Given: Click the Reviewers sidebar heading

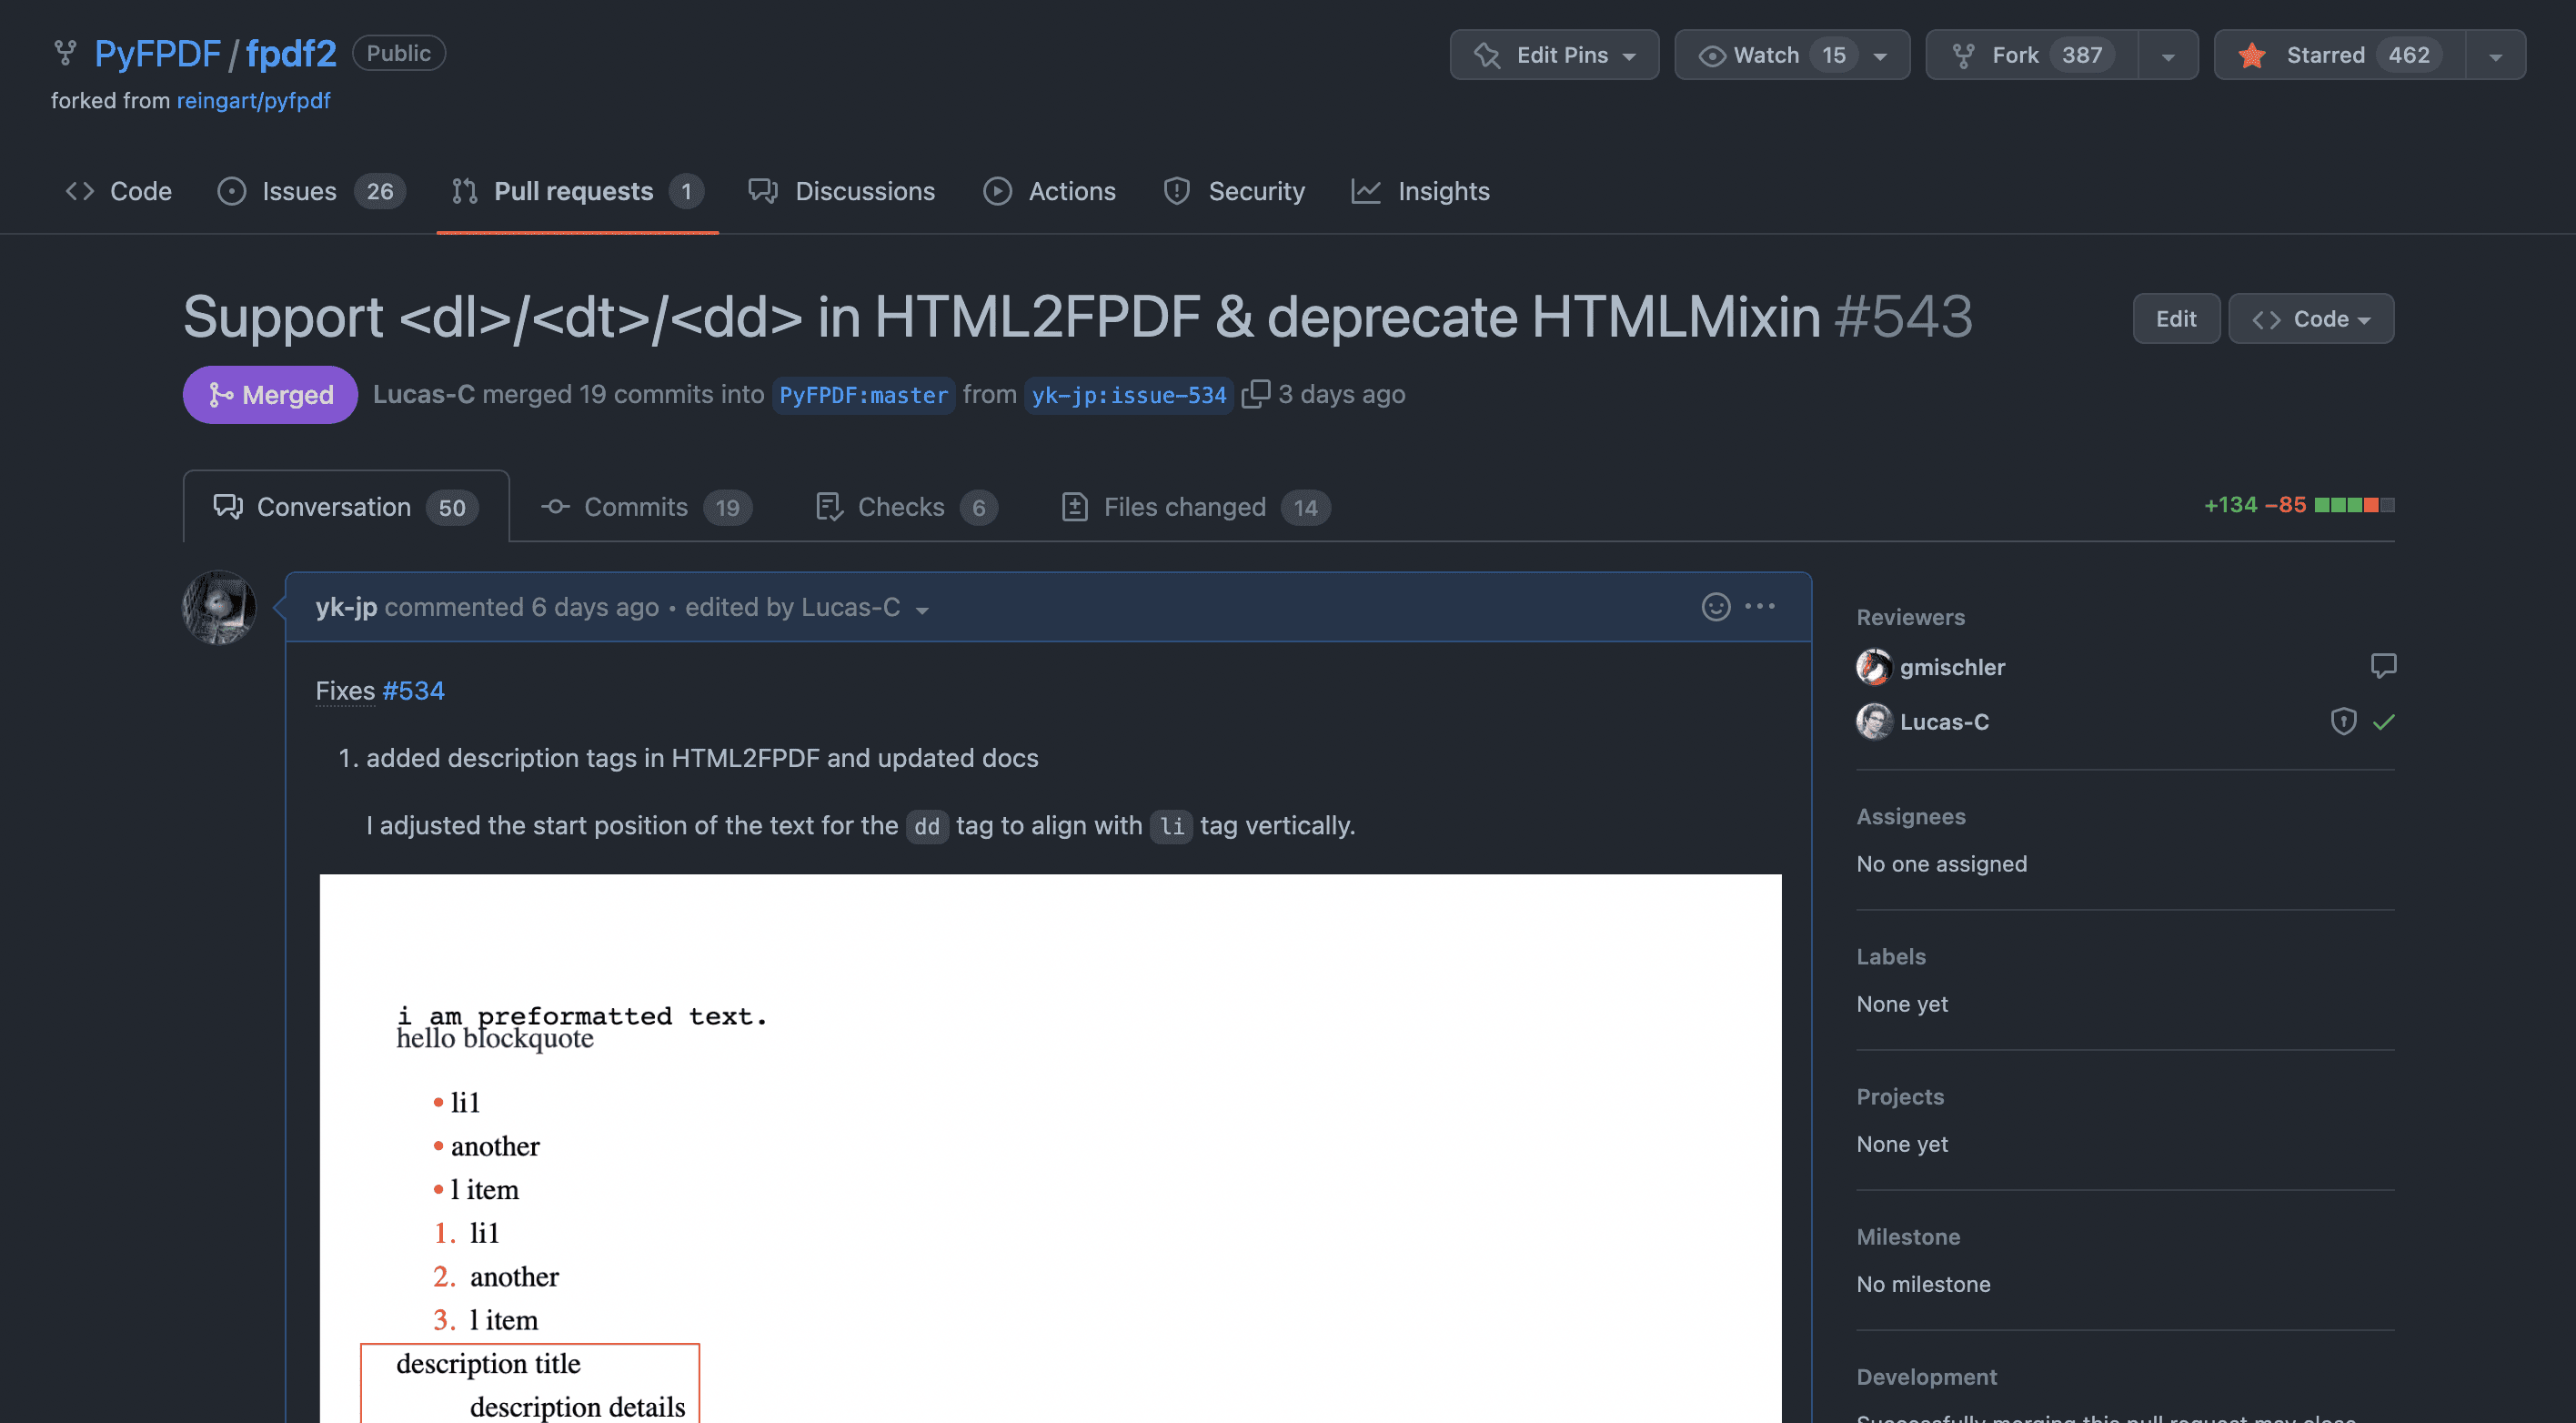Looking at the screenshot, I should click(x=1910, y=617).
